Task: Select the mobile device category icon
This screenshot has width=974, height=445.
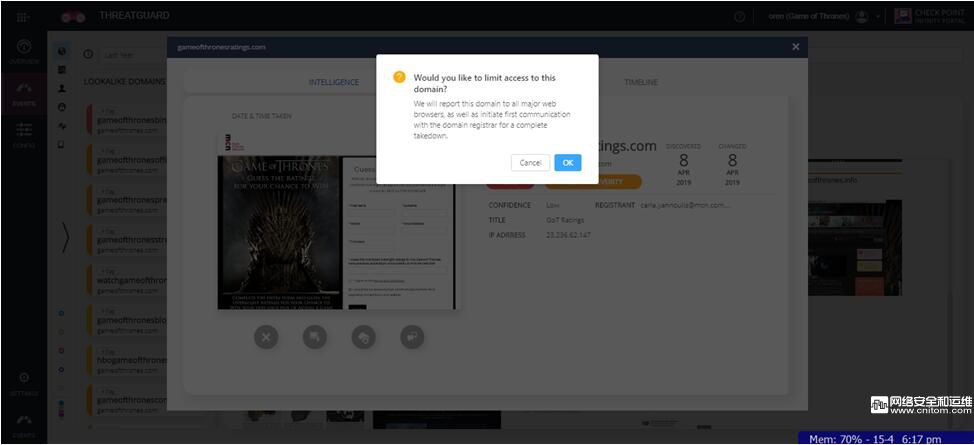Action: coord(61,145)
